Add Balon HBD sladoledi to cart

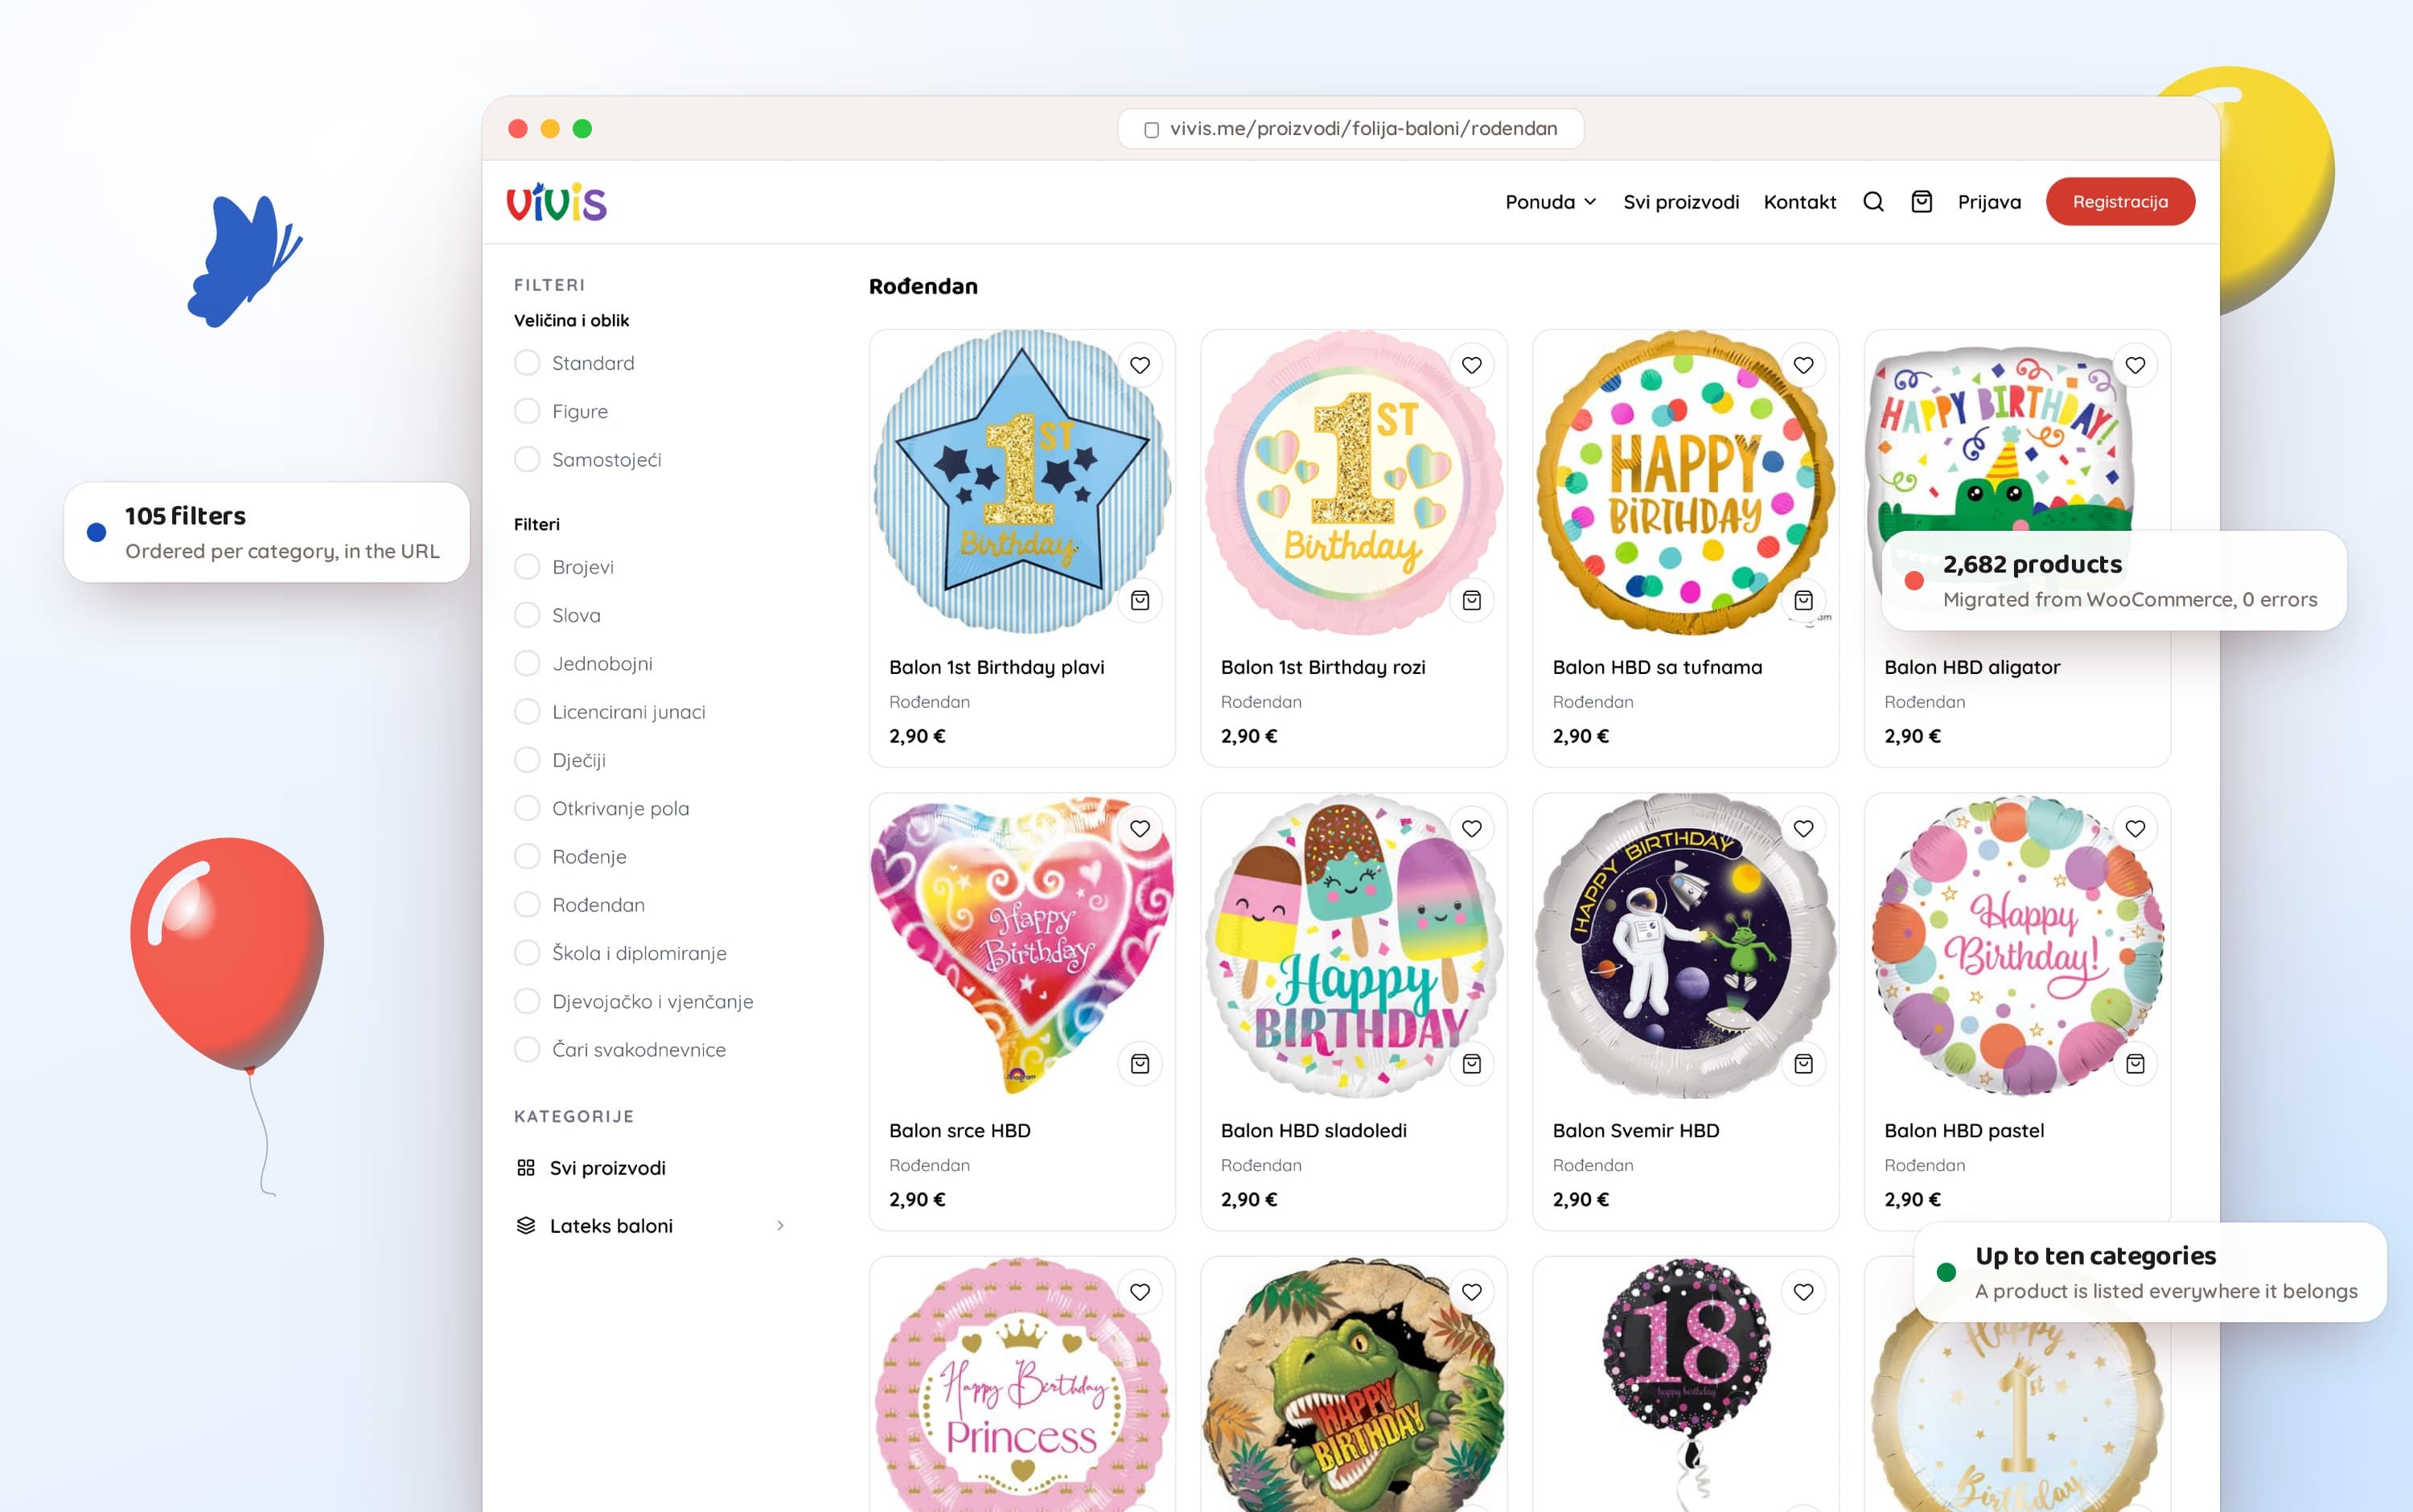click(x=1472, y=1064)
